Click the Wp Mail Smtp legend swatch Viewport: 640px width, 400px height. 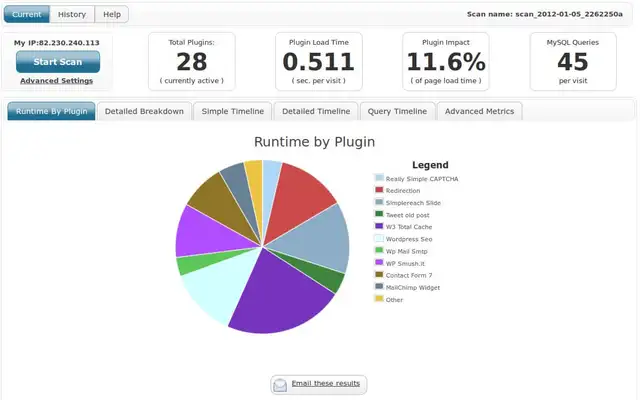tap(379, 250)
